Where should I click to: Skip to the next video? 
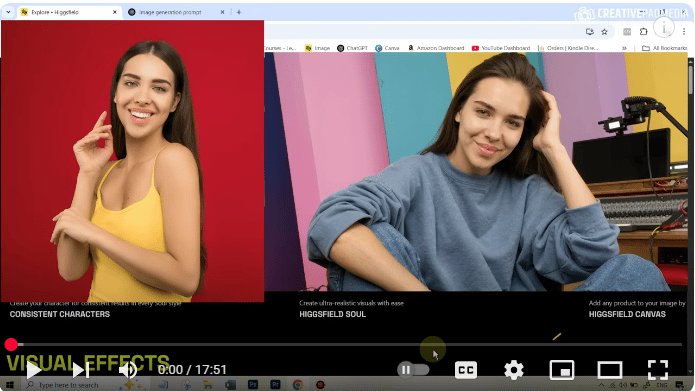[81, 370]
